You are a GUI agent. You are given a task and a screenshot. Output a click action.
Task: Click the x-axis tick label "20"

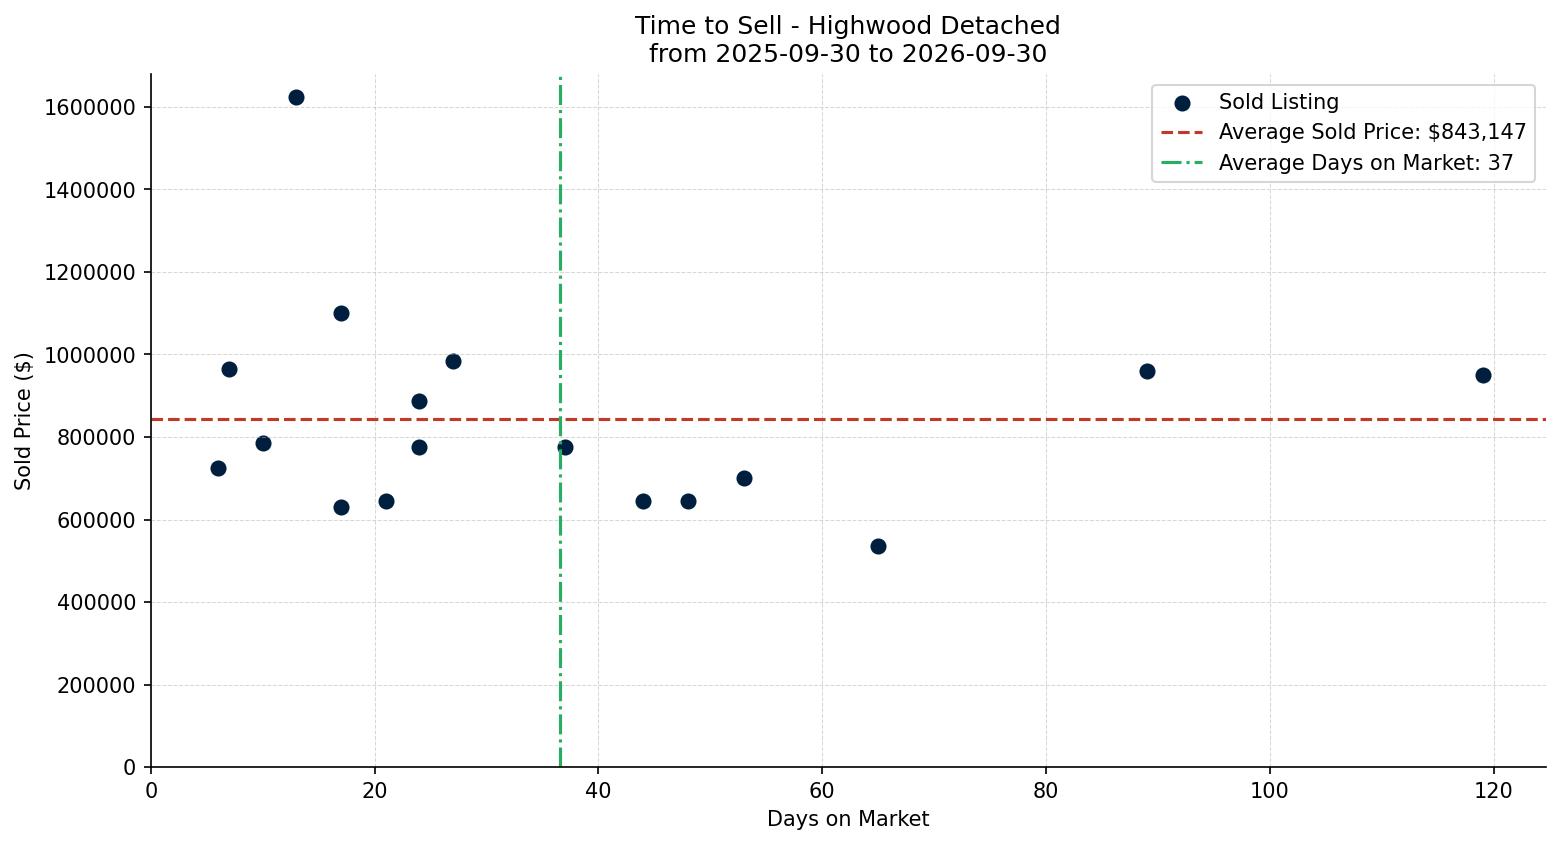click(375, 790)
